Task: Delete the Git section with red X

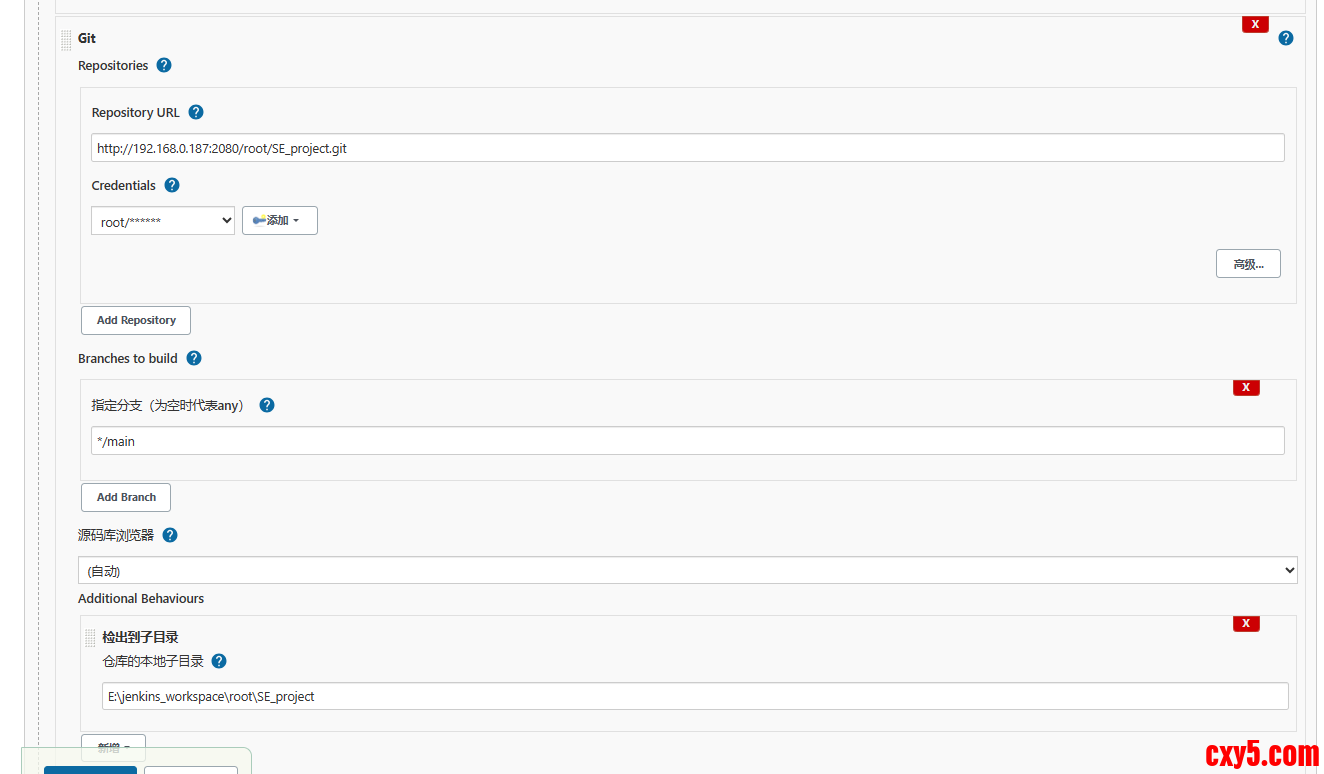Action: (x=1255, y=24)
